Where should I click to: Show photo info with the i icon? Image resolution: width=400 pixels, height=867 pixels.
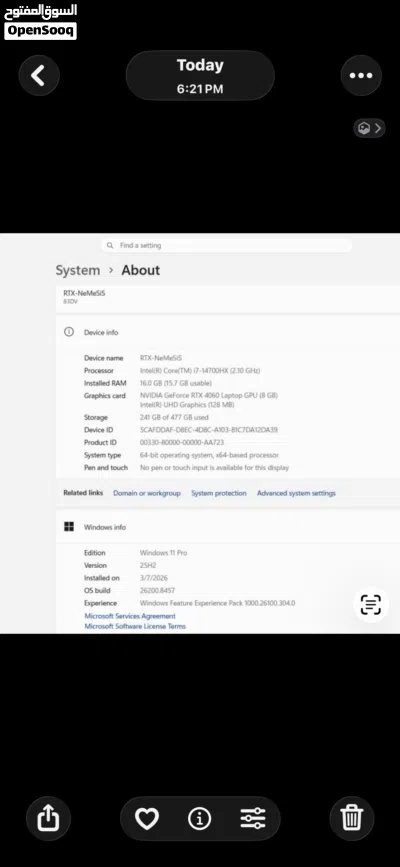point(200,818)
